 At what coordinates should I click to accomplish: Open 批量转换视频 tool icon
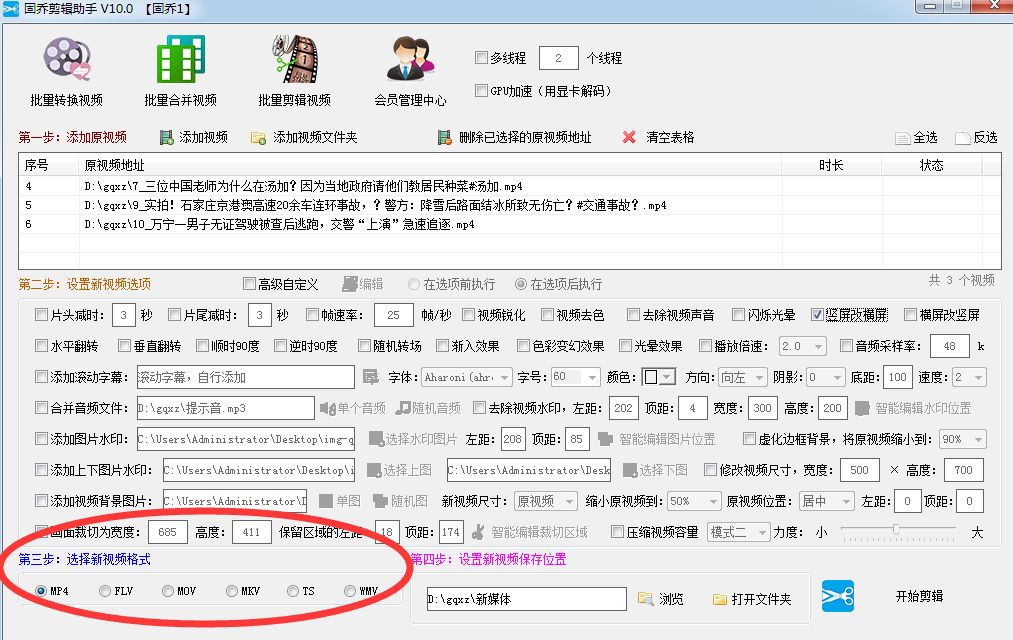[67, 59]
